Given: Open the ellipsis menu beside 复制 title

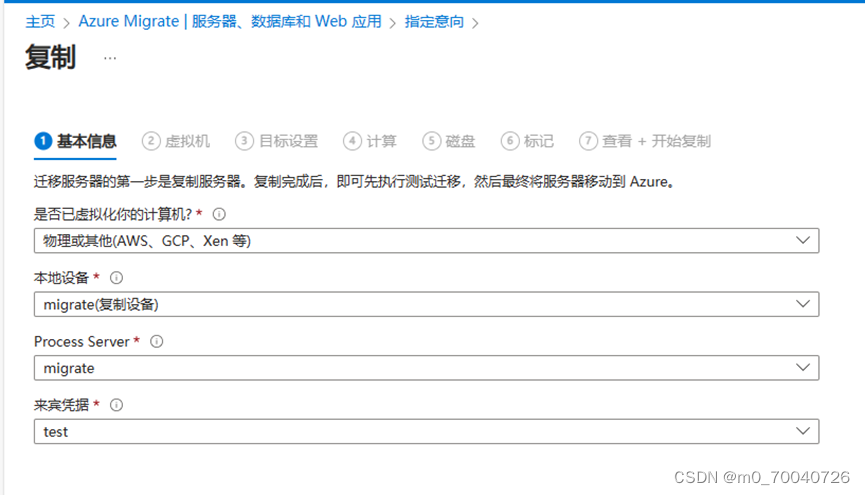Looking at the screenshot, I should (x=110, y=58).
